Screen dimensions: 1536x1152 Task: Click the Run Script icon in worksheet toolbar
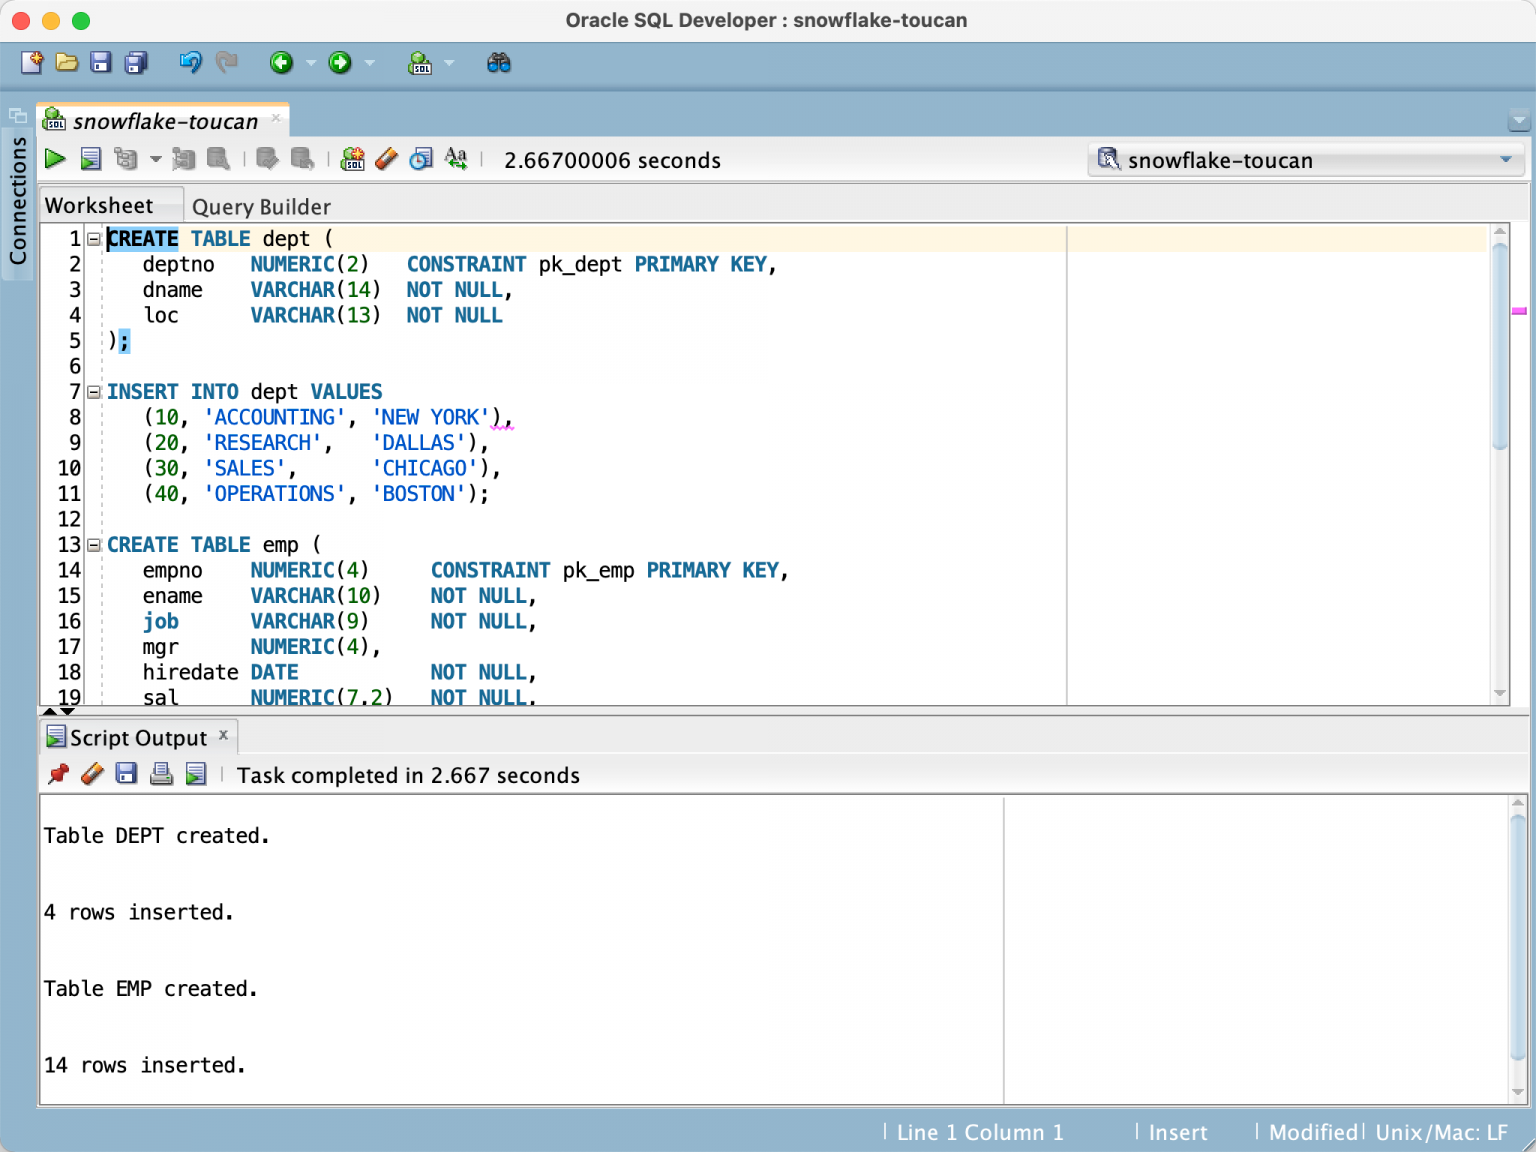click(91, 159)
